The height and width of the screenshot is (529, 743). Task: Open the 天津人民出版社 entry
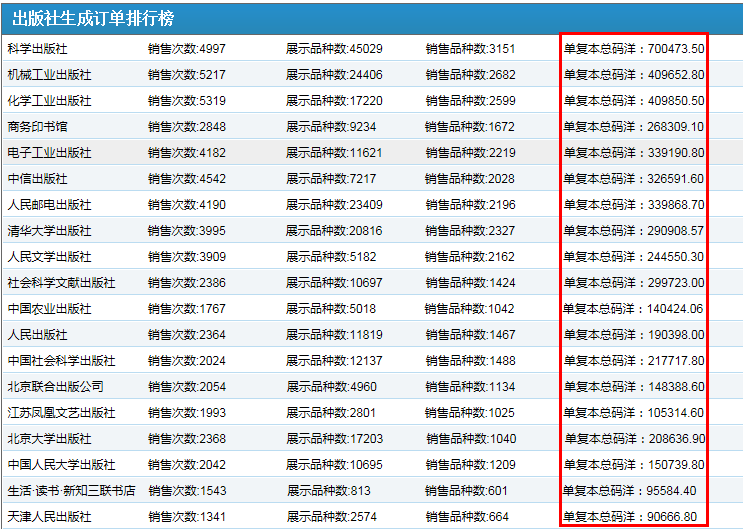[x=50, y=517]
